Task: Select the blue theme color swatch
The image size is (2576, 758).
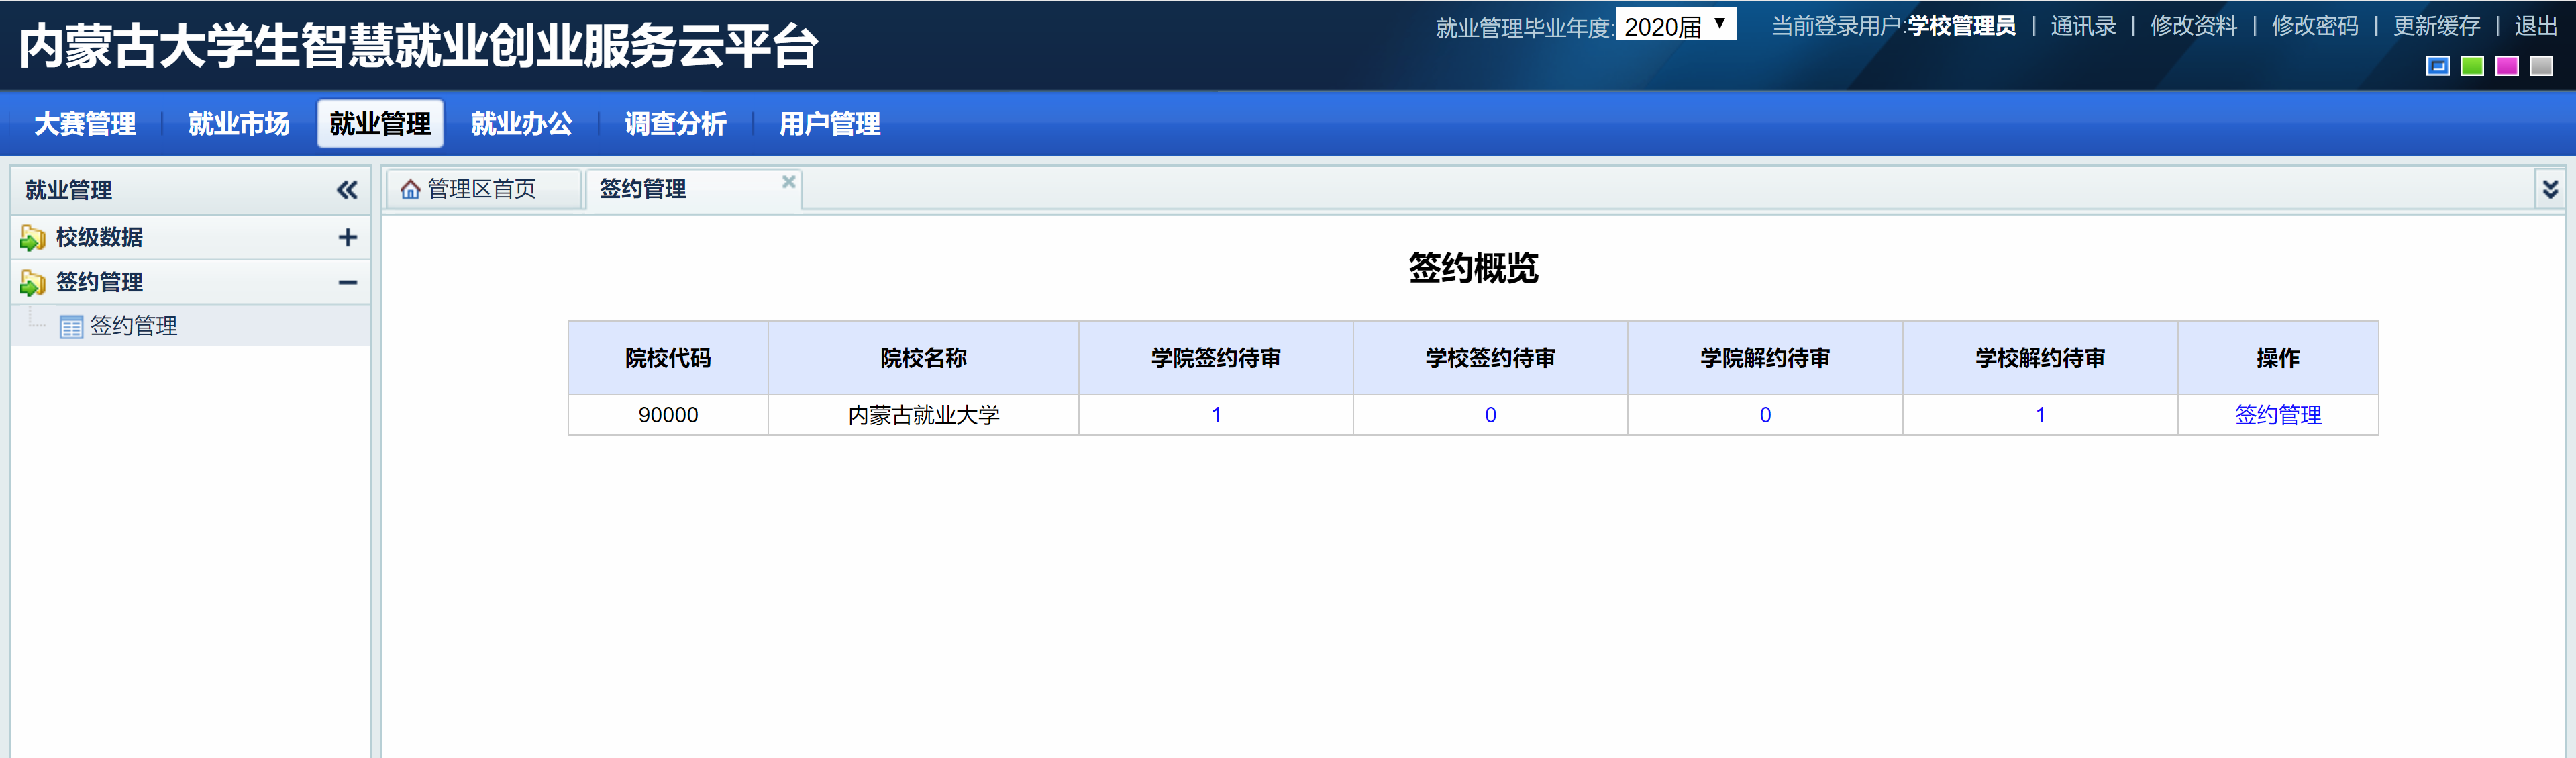Action: click(x=2437, y=66)
